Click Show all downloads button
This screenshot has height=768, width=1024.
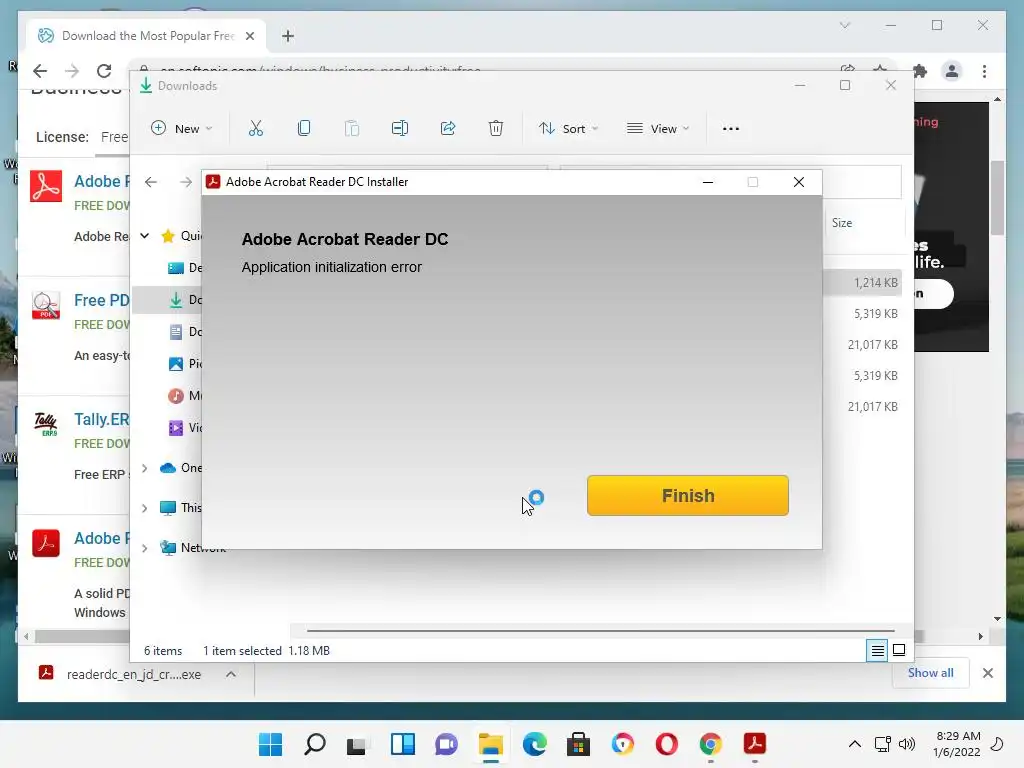point(931,673)
